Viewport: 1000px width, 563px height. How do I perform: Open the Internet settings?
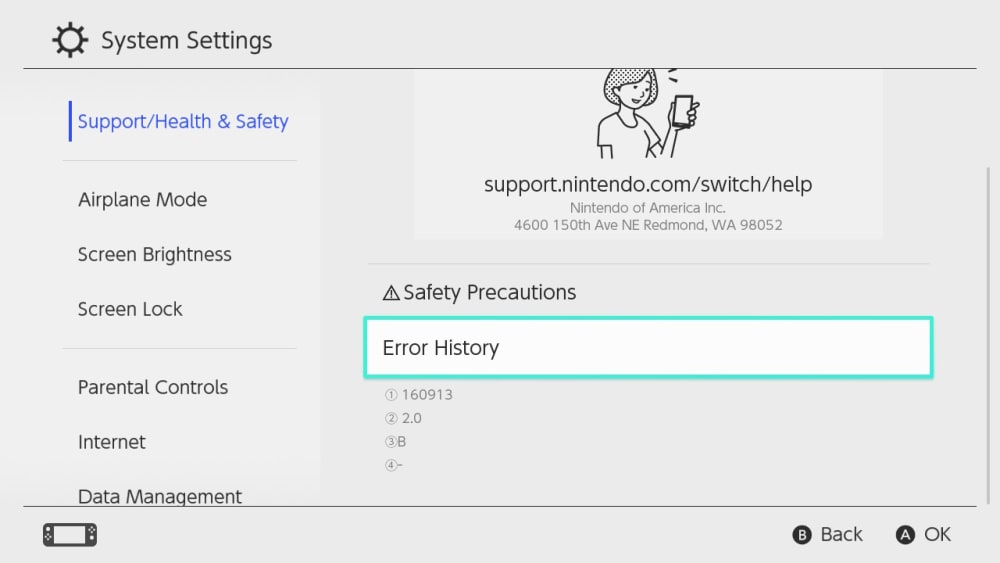click(x=112, y=443)
